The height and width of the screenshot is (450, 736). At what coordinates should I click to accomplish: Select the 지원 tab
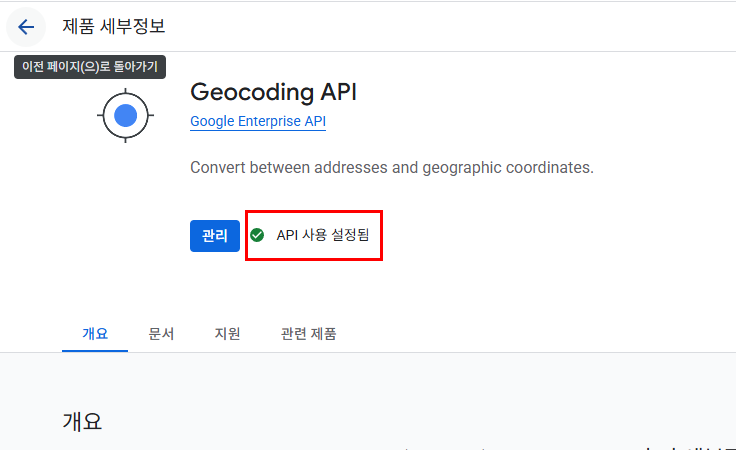227,334
